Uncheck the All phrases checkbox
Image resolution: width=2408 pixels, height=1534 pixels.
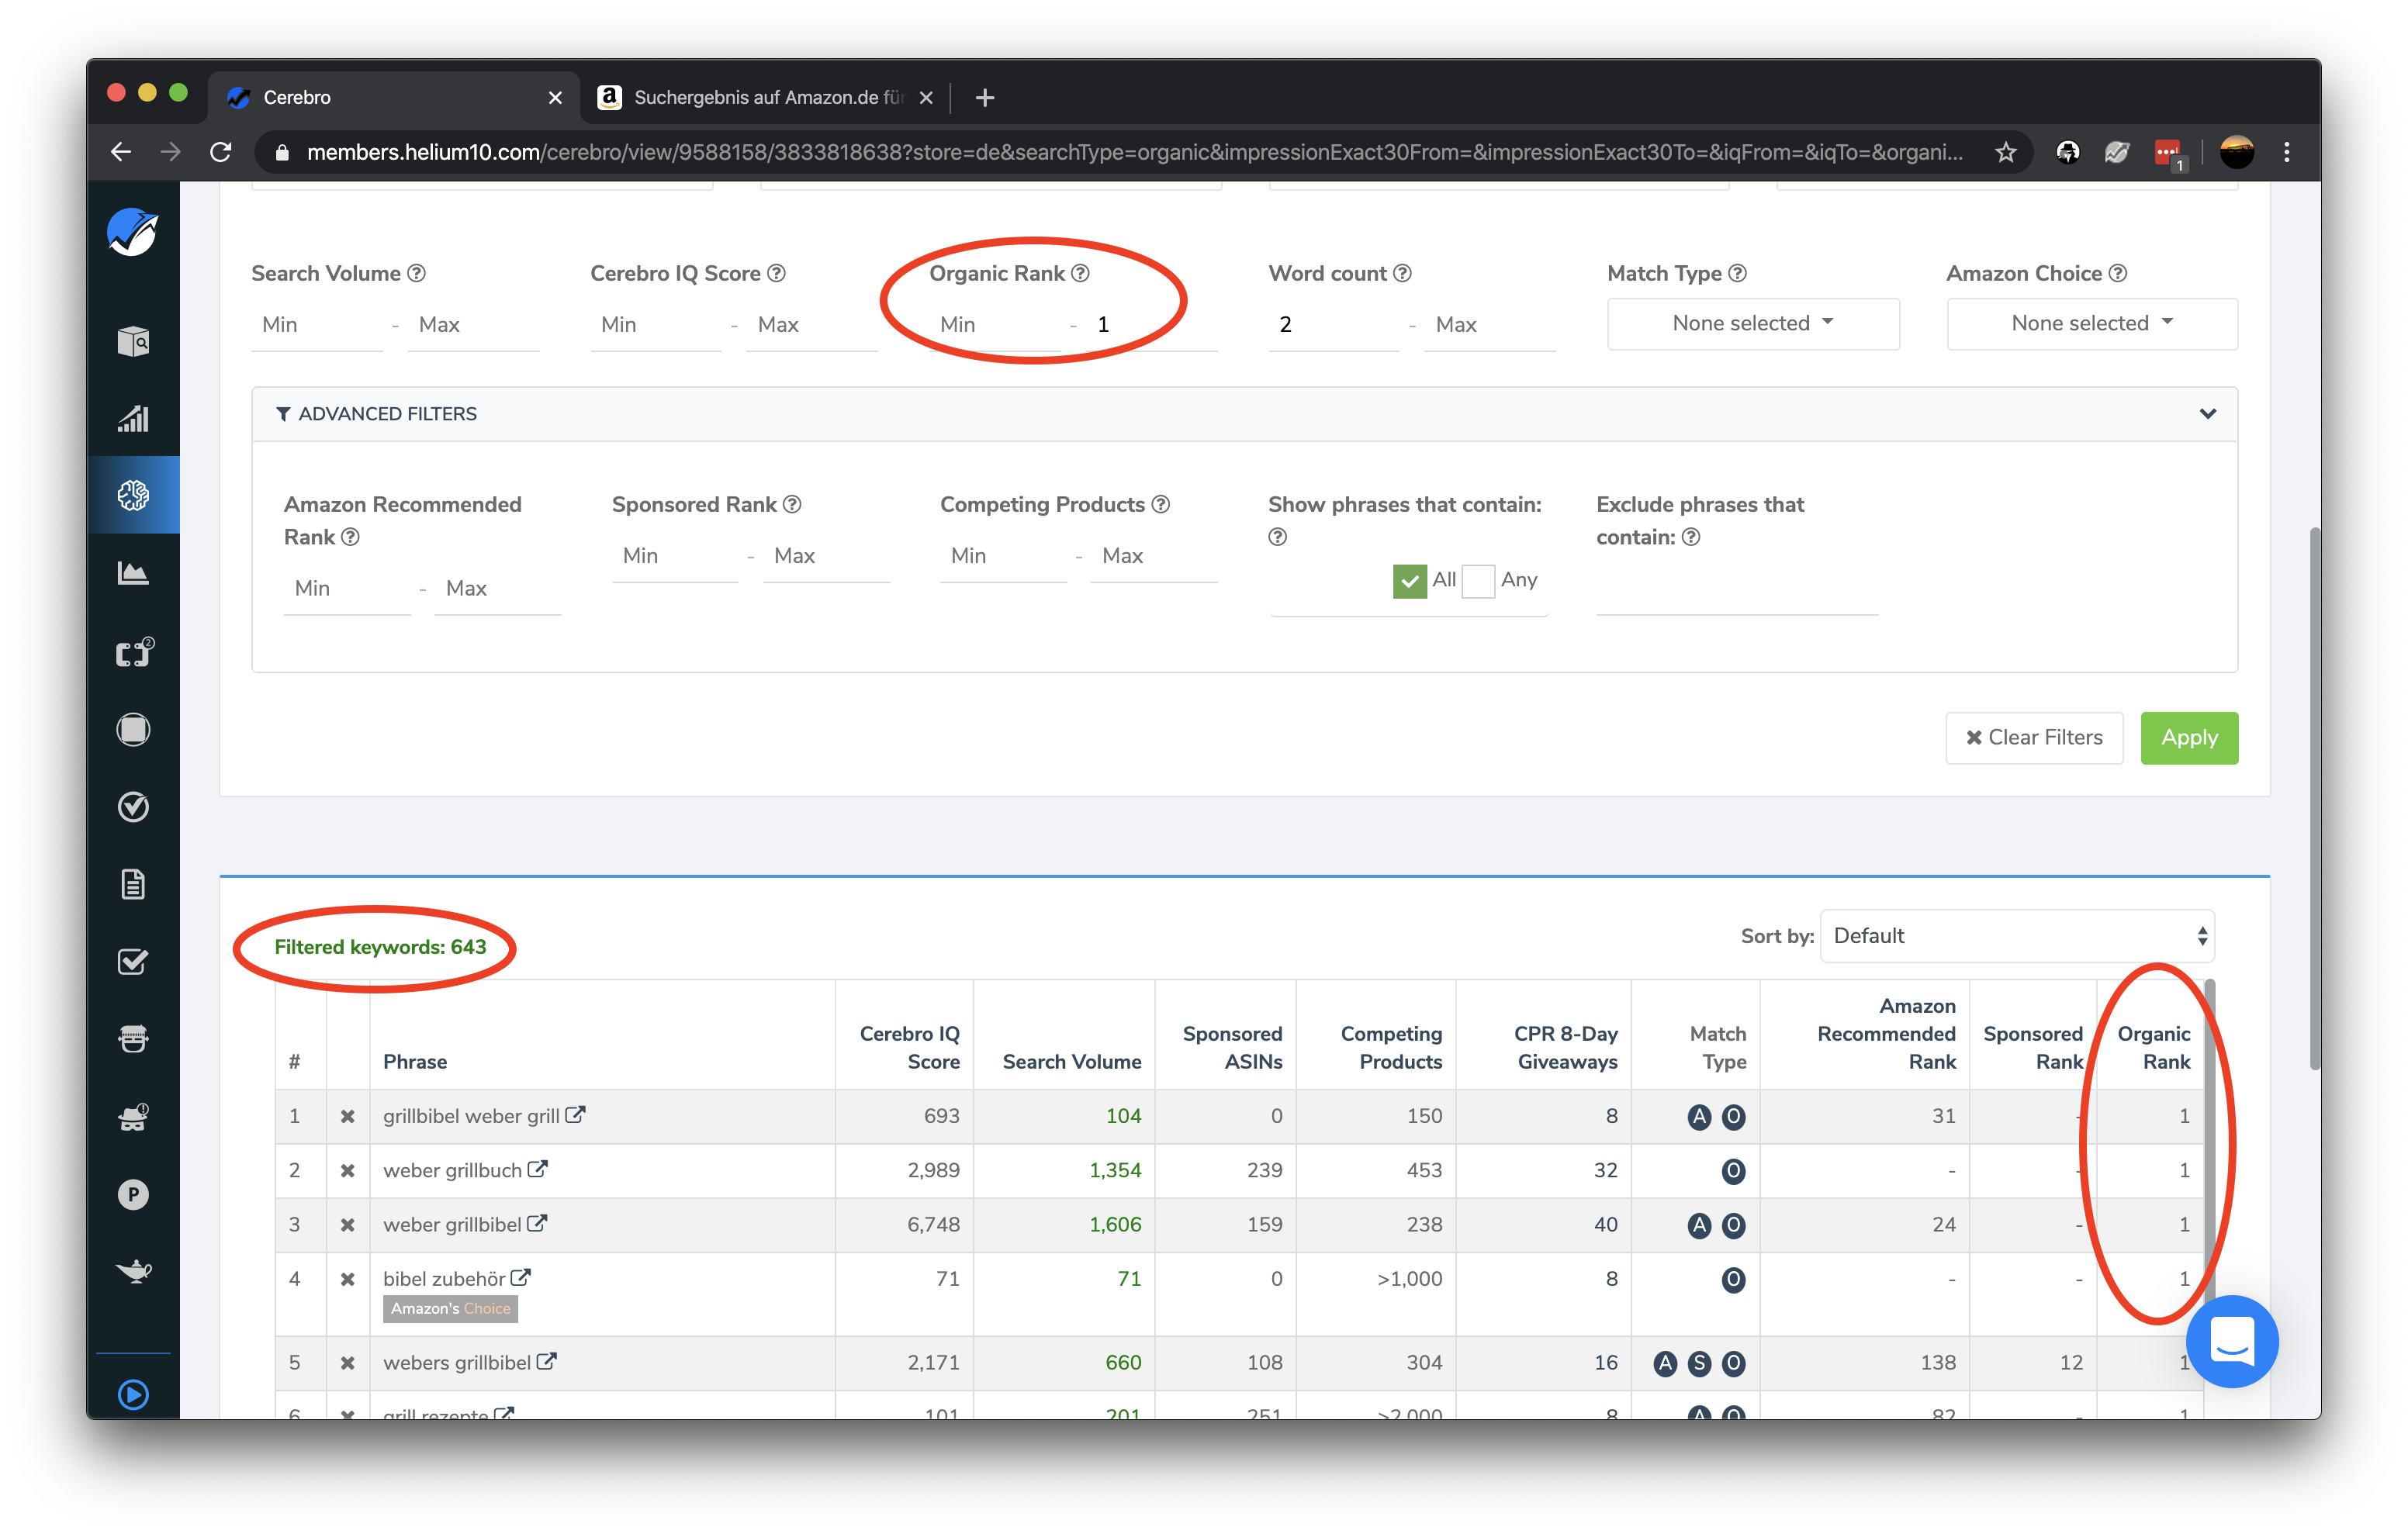point(1409,581)
